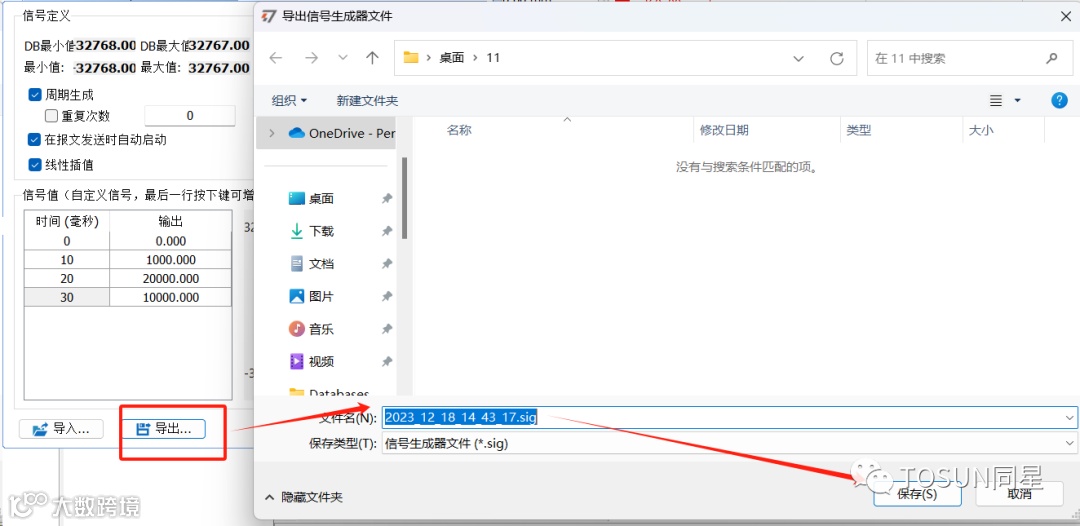
Task: Collapse folders with 隐藏文件夹
Action: coord(304,497)
